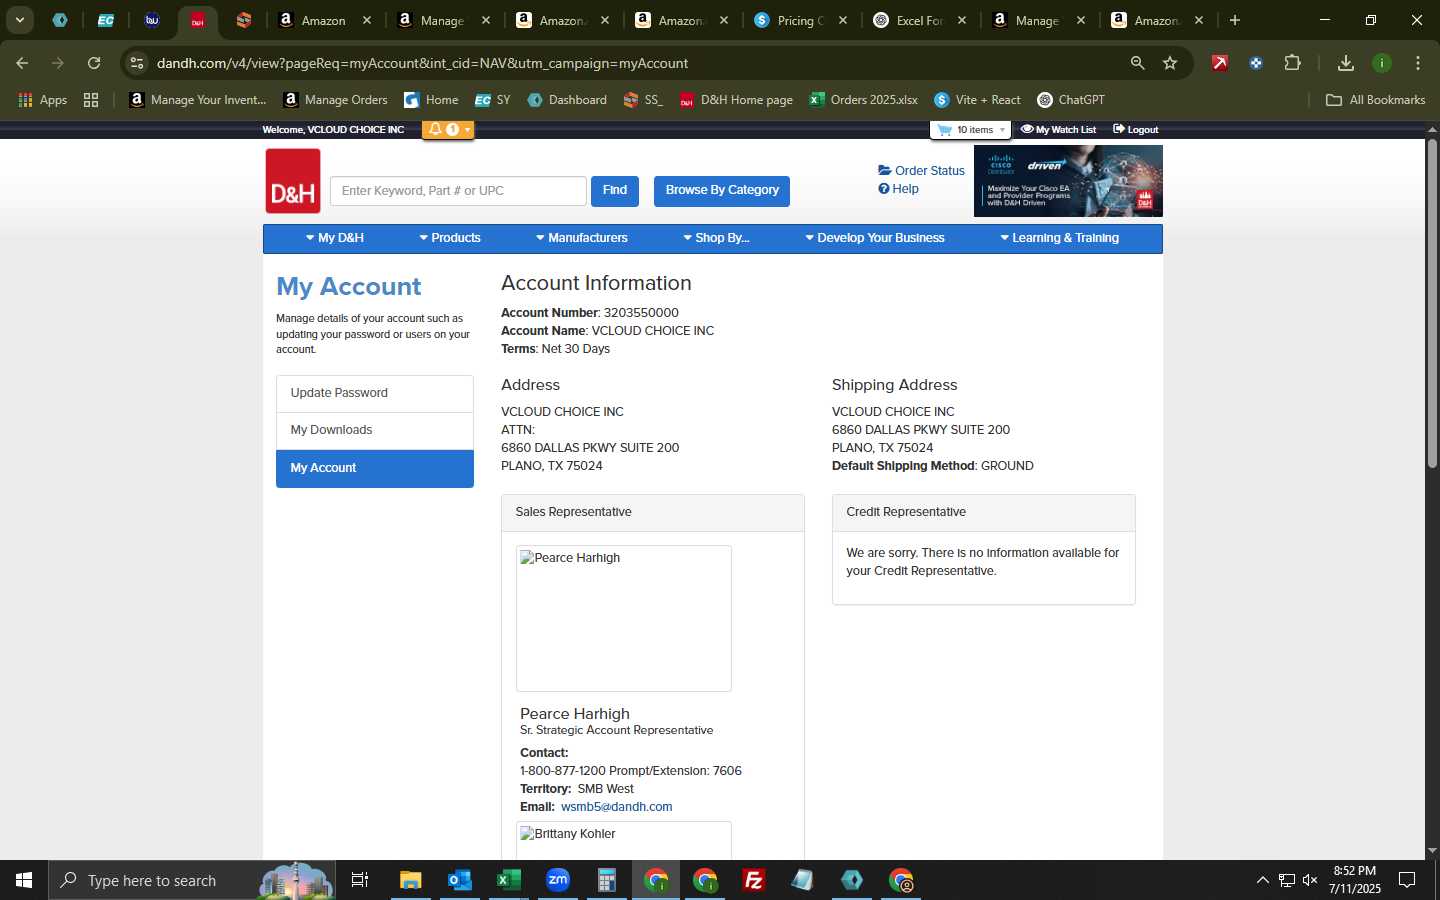Open Orders 2025.xlsx bookmark
The image size is (1440, 900).
point(864,100)
